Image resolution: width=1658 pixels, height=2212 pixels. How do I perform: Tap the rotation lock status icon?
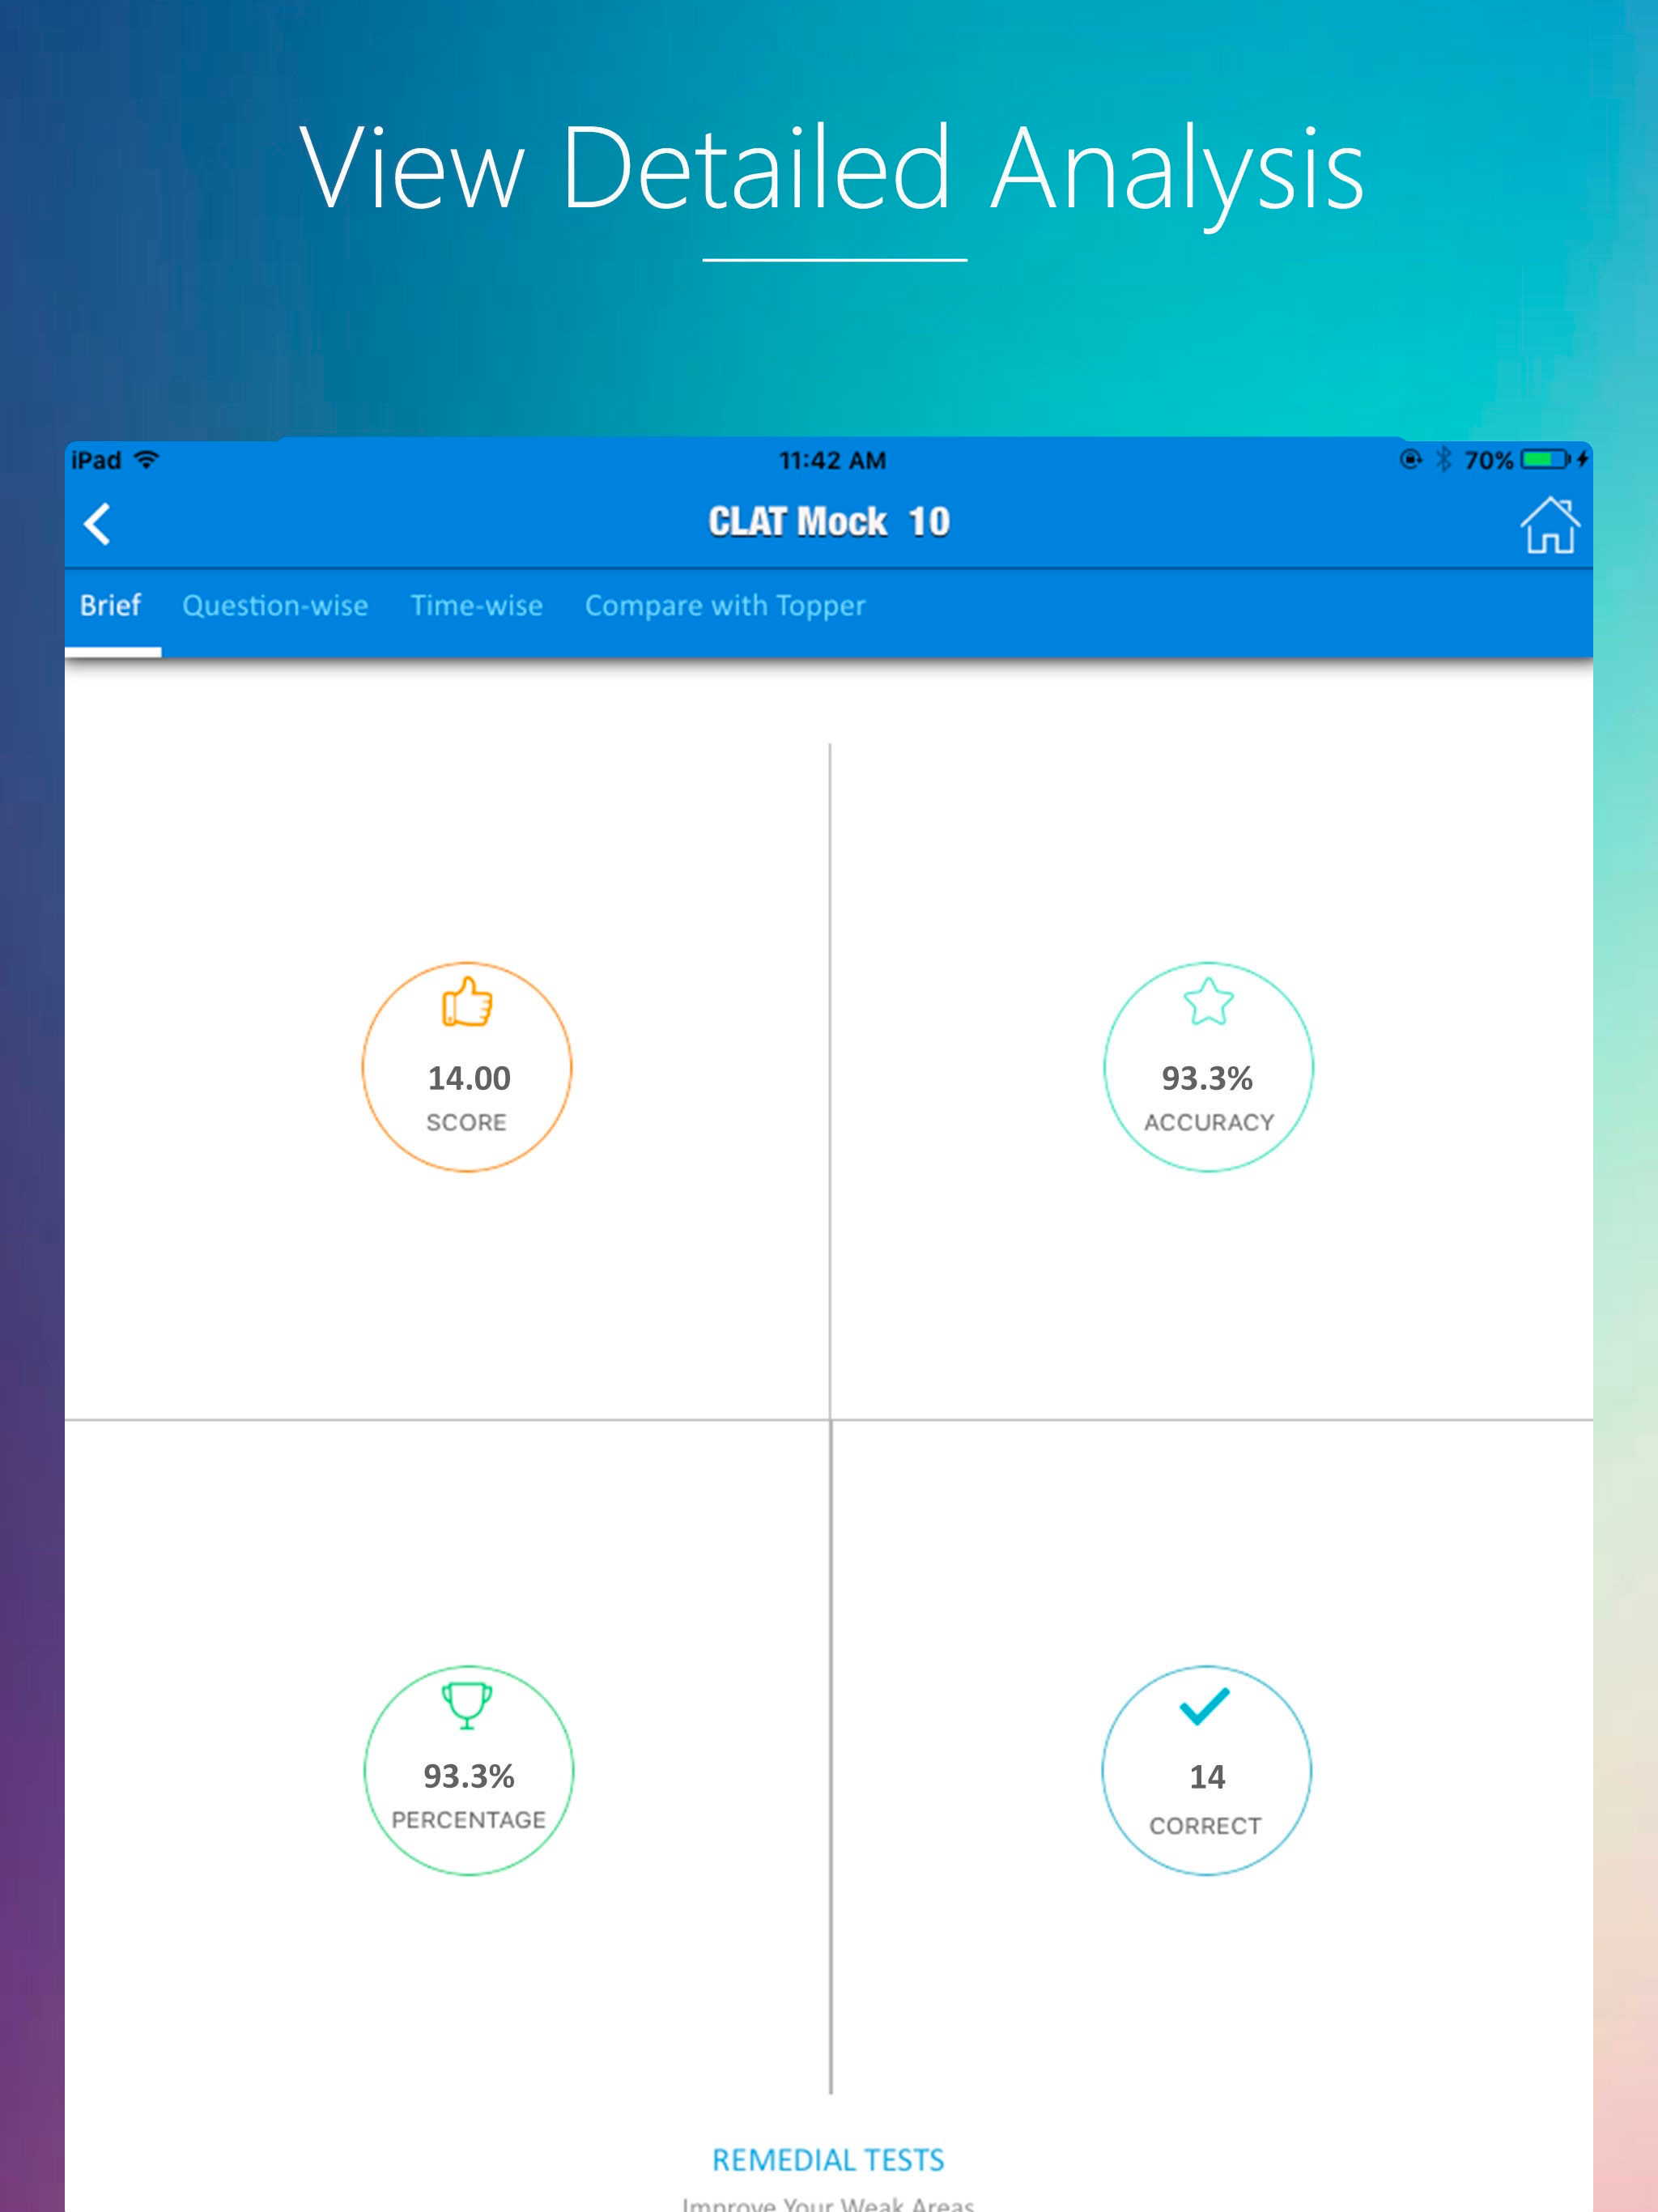[x=1411, y=459]
